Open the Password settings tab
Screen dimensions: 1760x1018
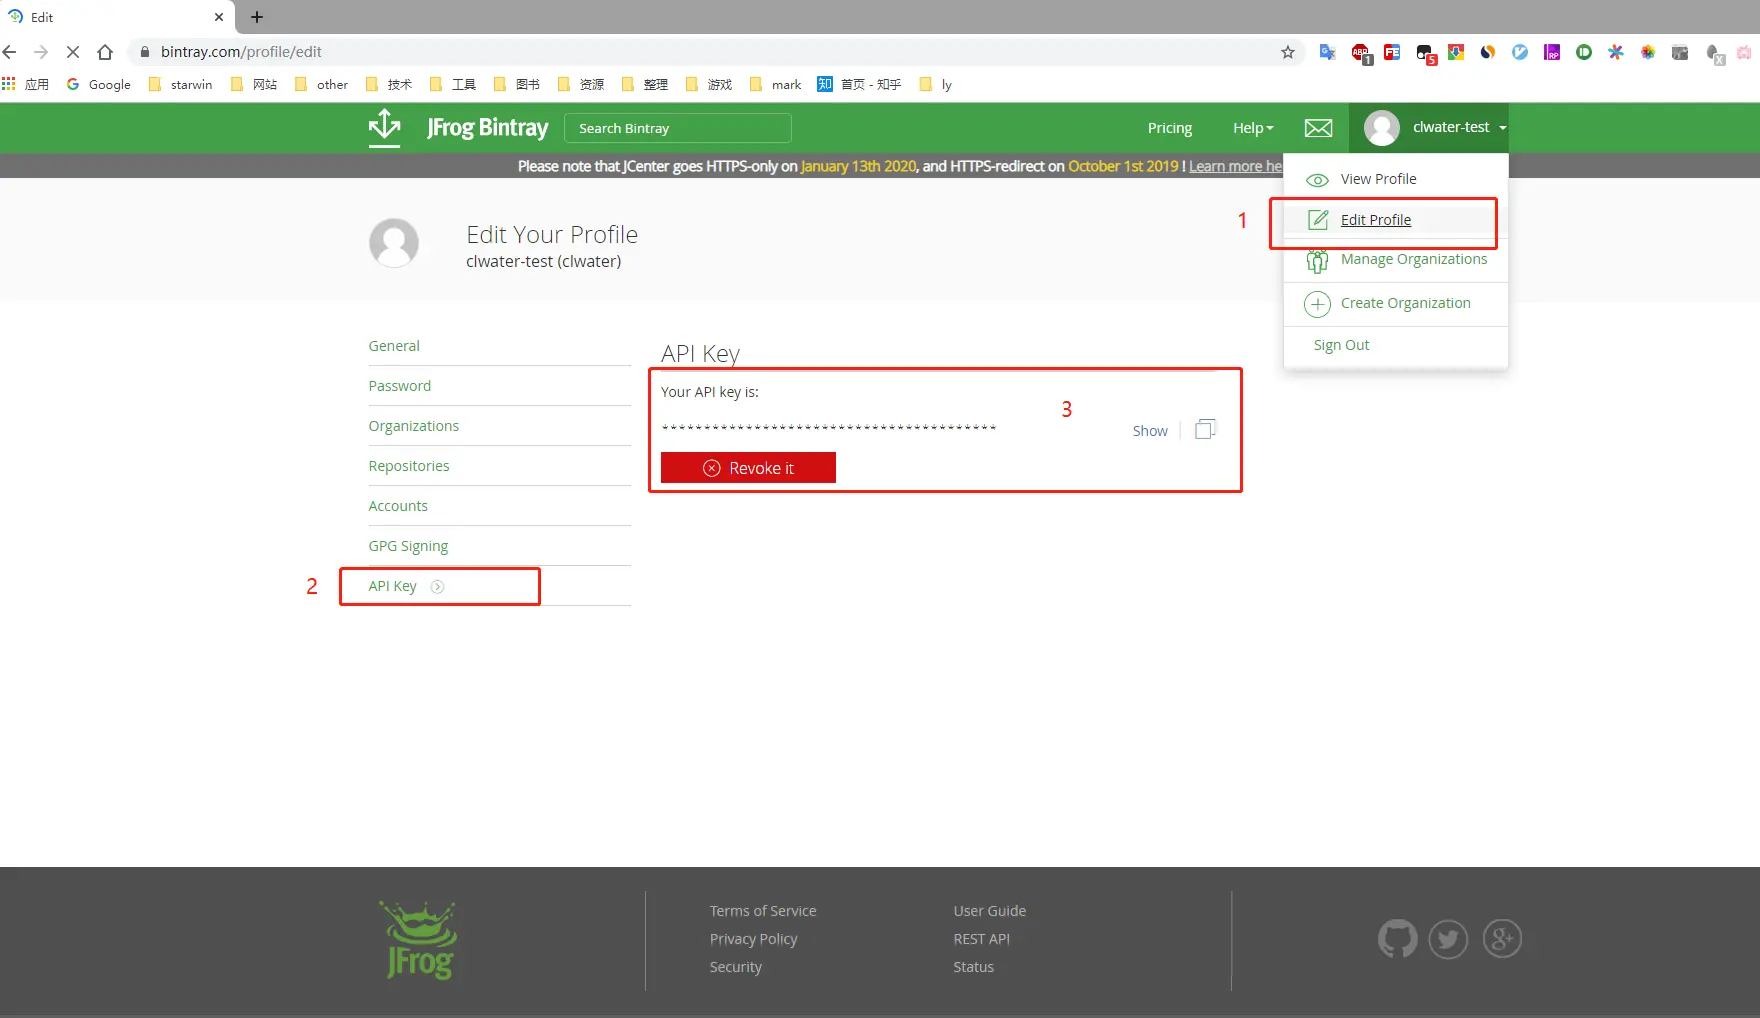tap(399, 386)
